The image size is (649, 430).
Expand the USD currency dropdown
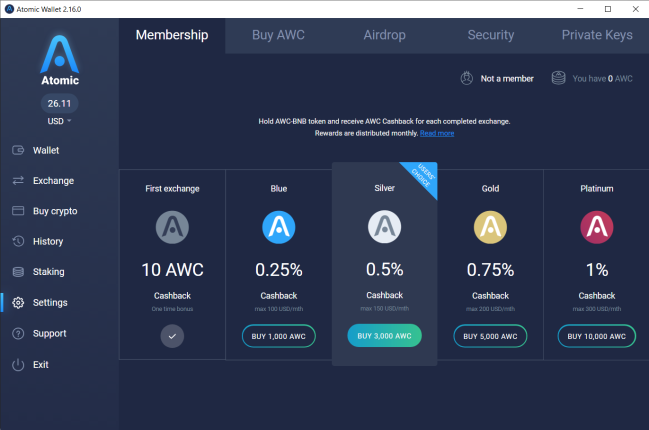(x=59, y=121)
